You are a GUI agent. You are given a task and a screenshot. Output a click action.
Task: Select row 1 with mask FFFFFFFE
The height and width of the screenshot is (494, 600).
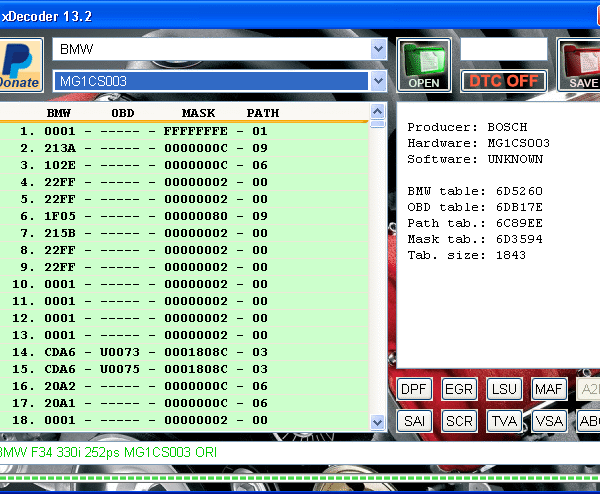pyautogui.click(x=184, y=131)
